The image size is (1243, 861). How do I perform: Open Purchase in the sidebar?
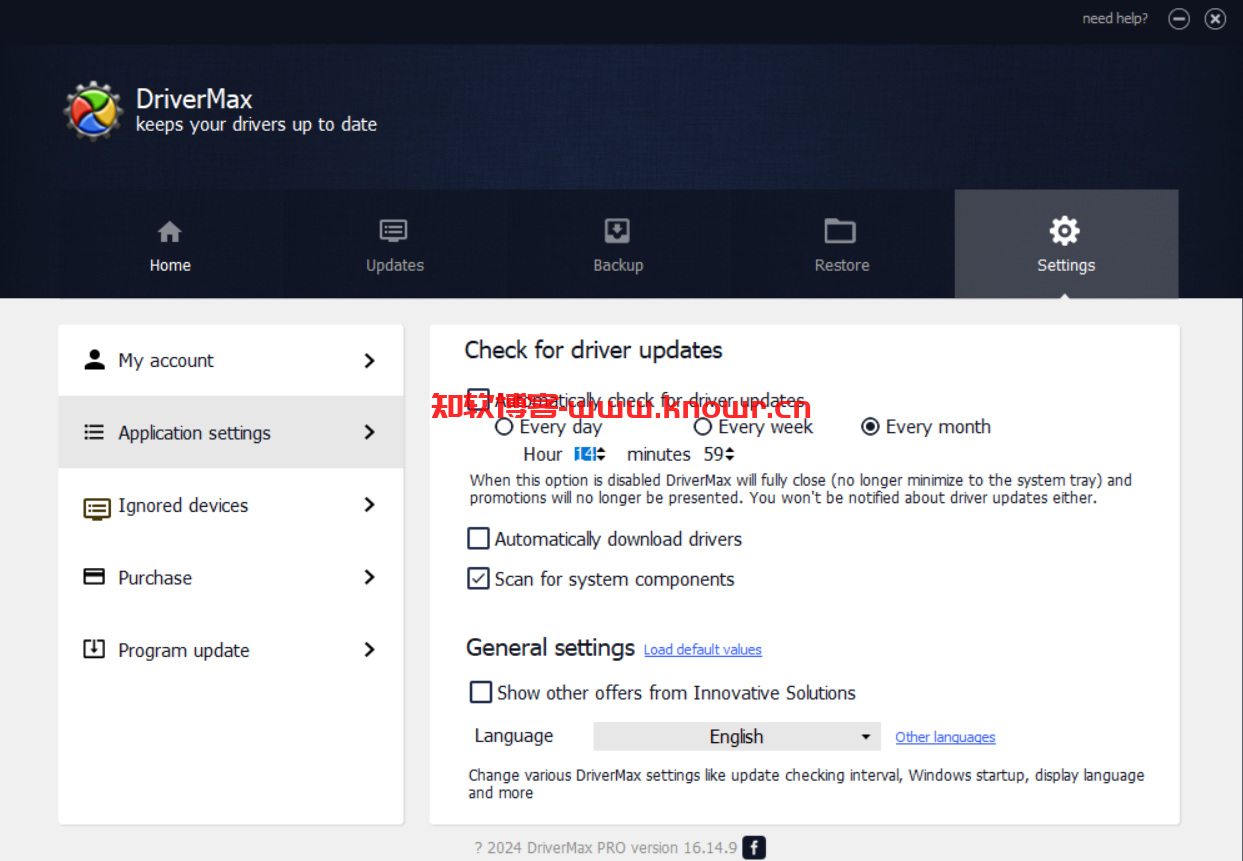point(231,577)
